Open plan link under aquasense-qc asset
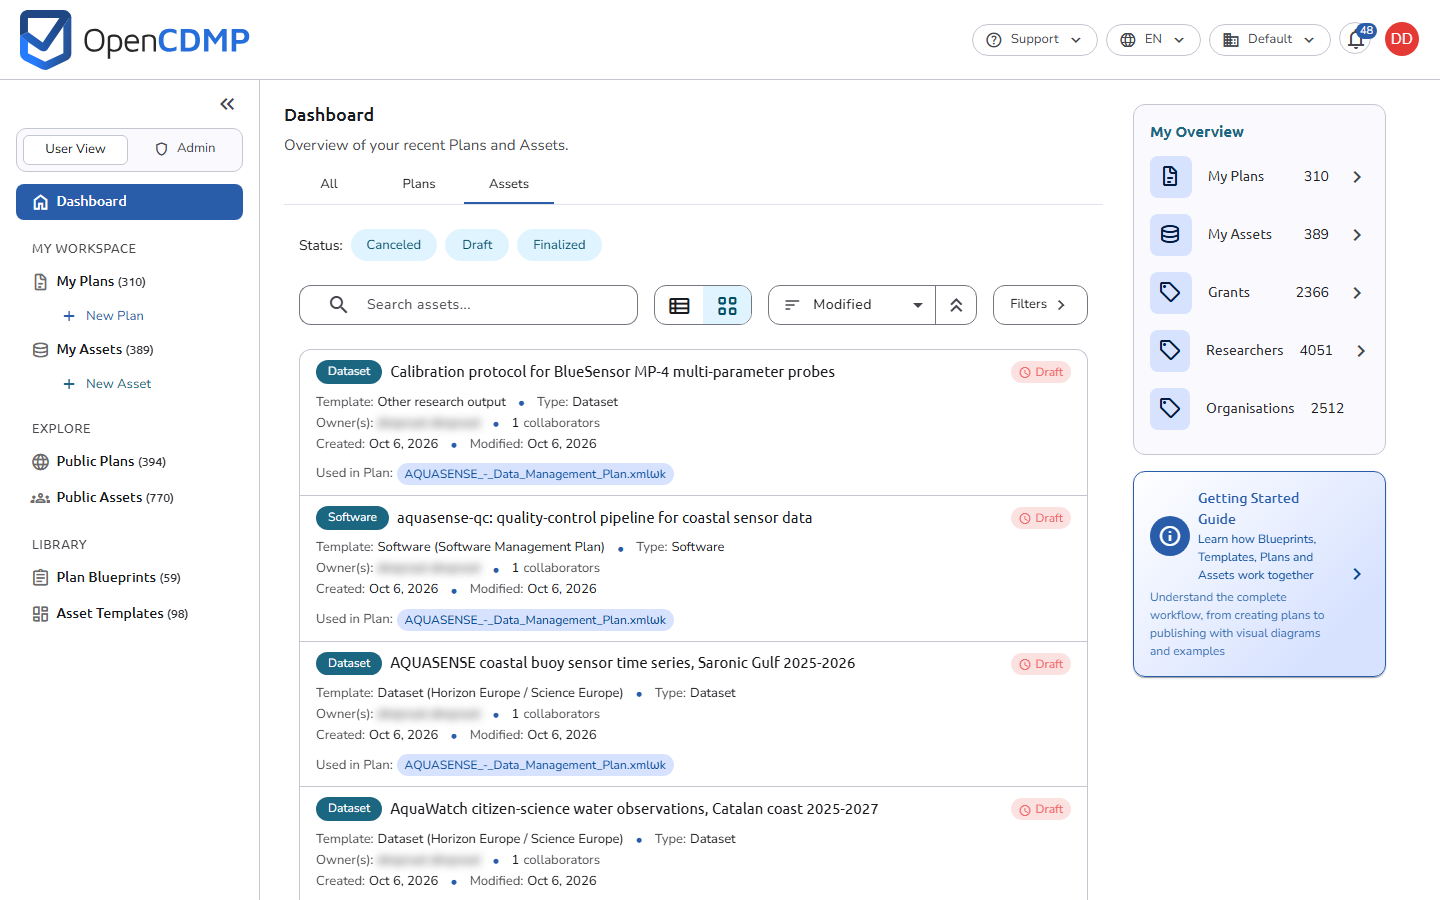This screenshot has height=900, width=1440. tap(535, 620)
